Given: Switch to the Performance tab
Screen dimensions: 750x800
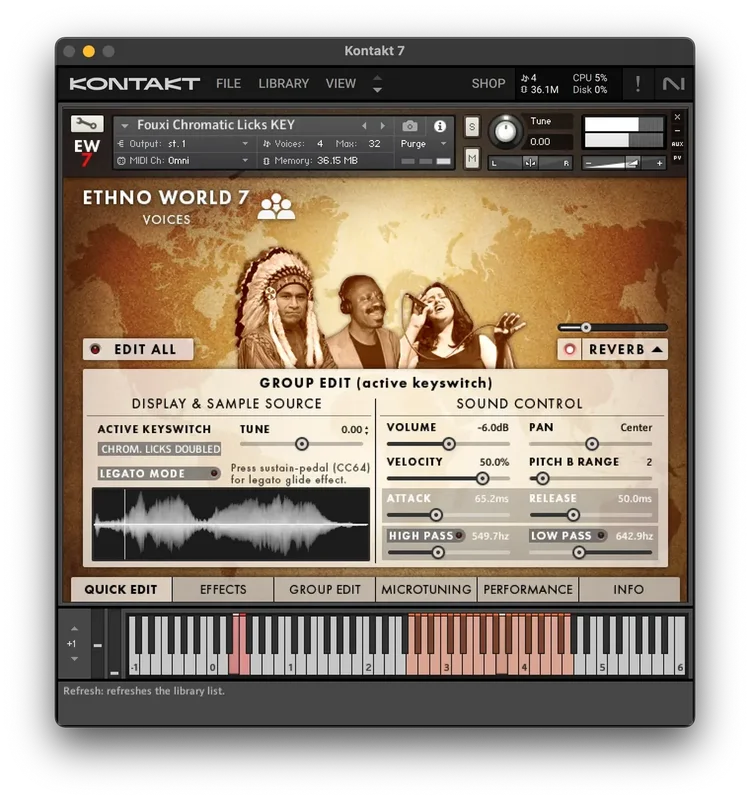Looking at the screenshot, I should [528, 589].
